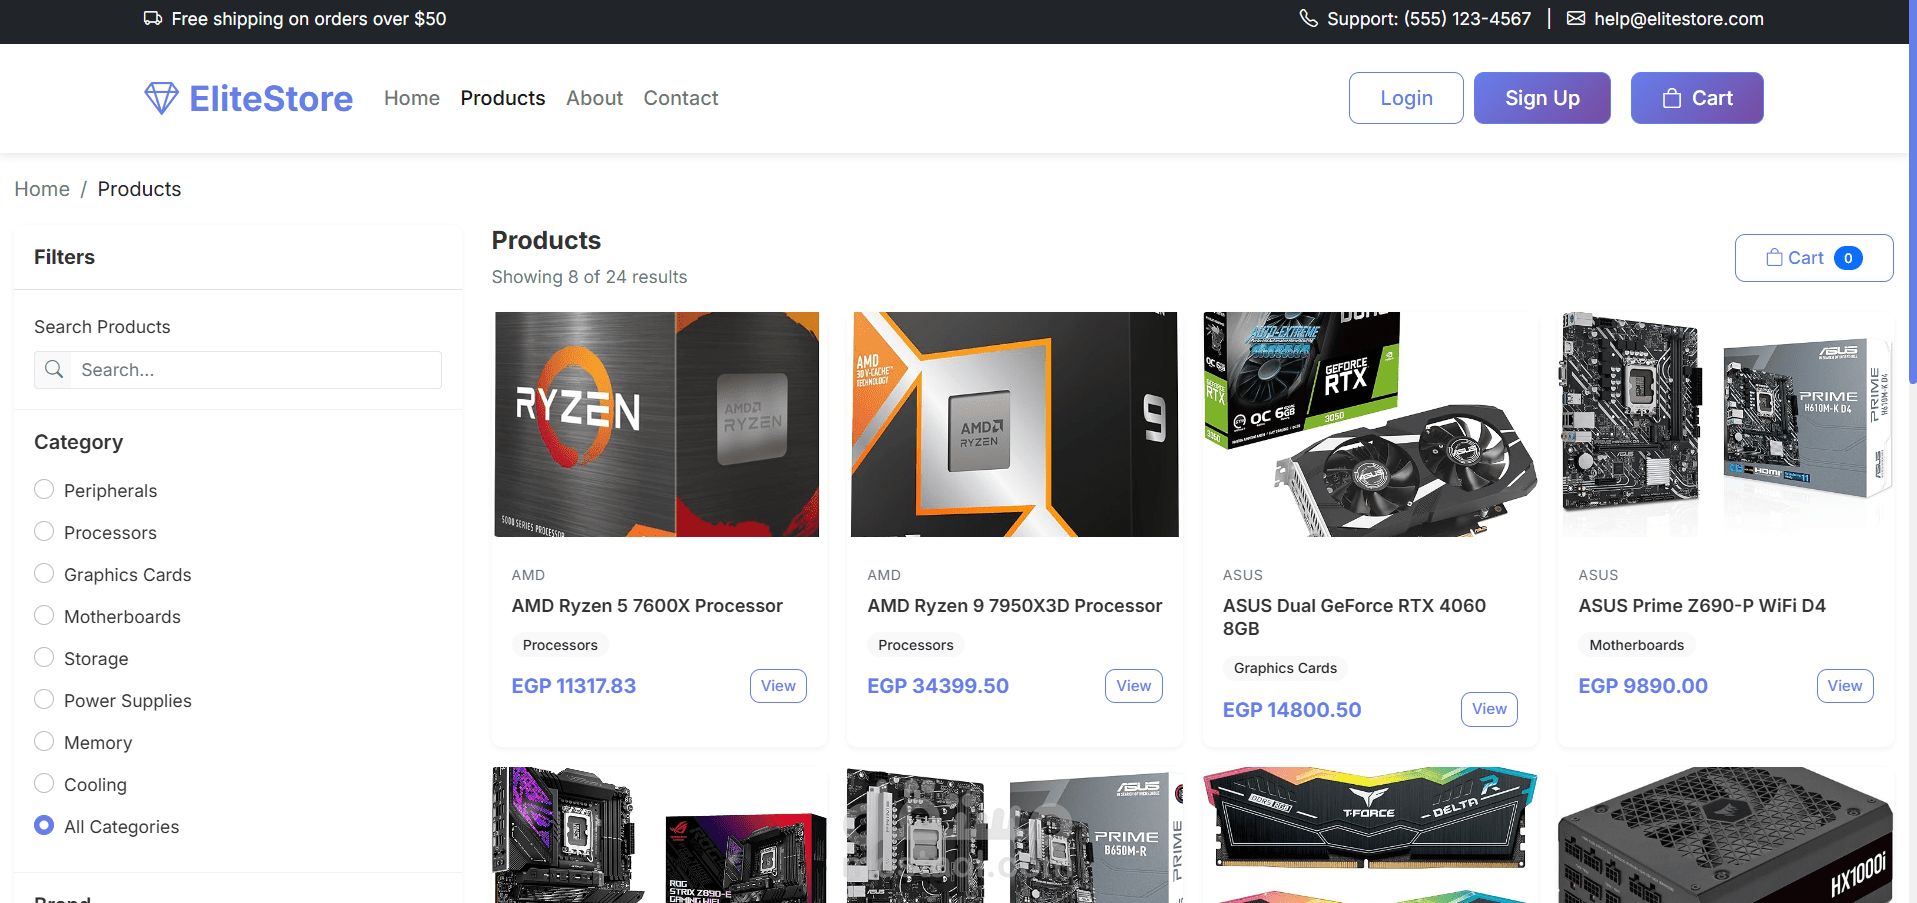Viewport: 1917px width, 903px height.
Task: Click the search magnifier icon in Filters
Action: click(x=54, y=370)
